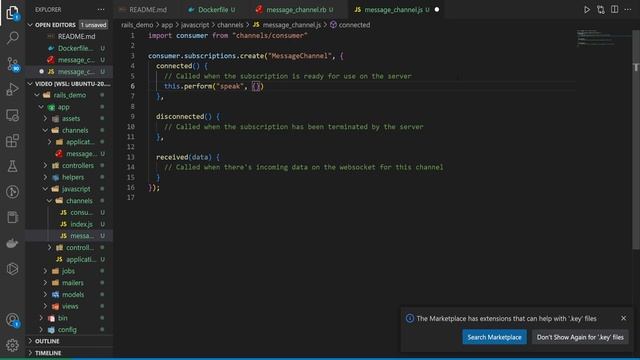The width and height of the screenshot is (640, 360).
Task: Open the Accounts icon in activity bar
Action: click(x=13, y=320)
